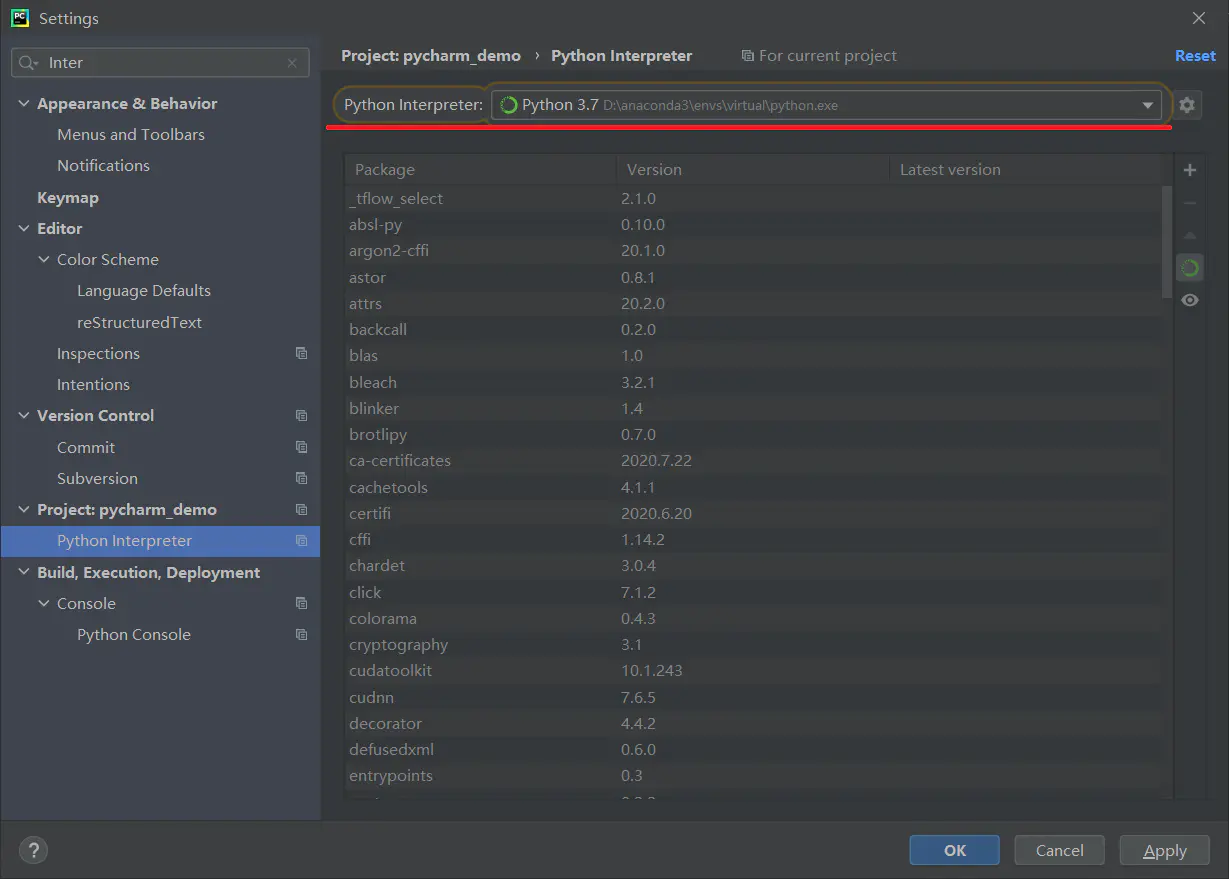Click the package list vertical scrollbar
This screenshot has width=1229, height=879.
(1167, 240)
